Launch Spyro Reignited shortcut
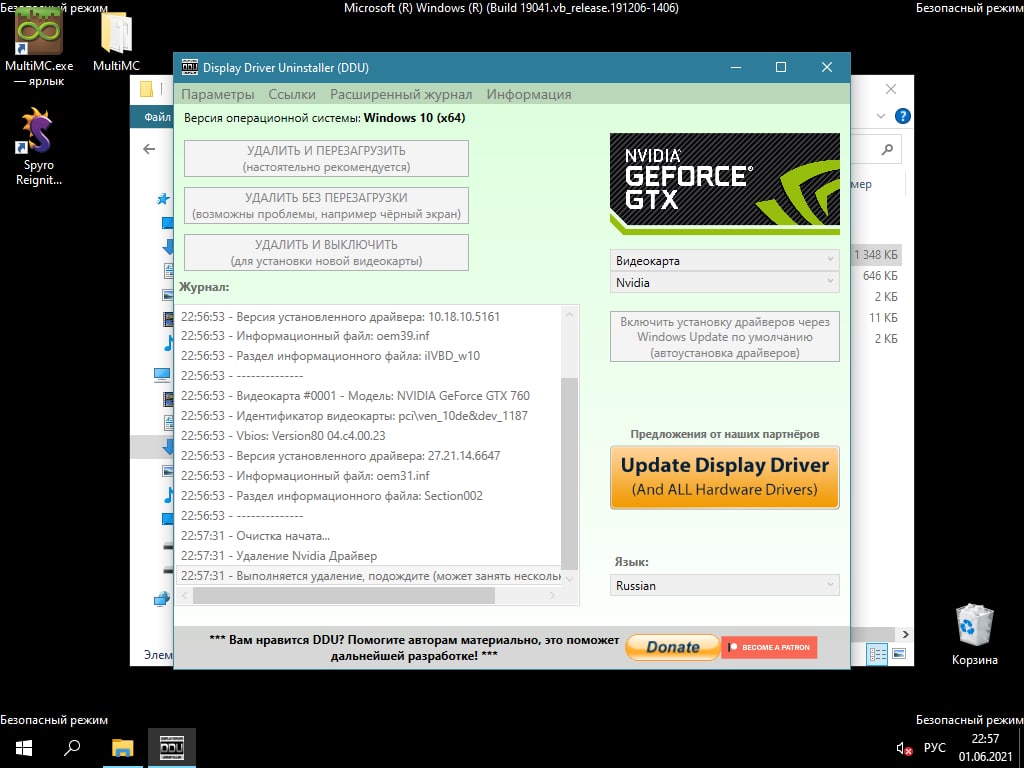The height and width of the screenshot is (768, 1024). (39, 148)
